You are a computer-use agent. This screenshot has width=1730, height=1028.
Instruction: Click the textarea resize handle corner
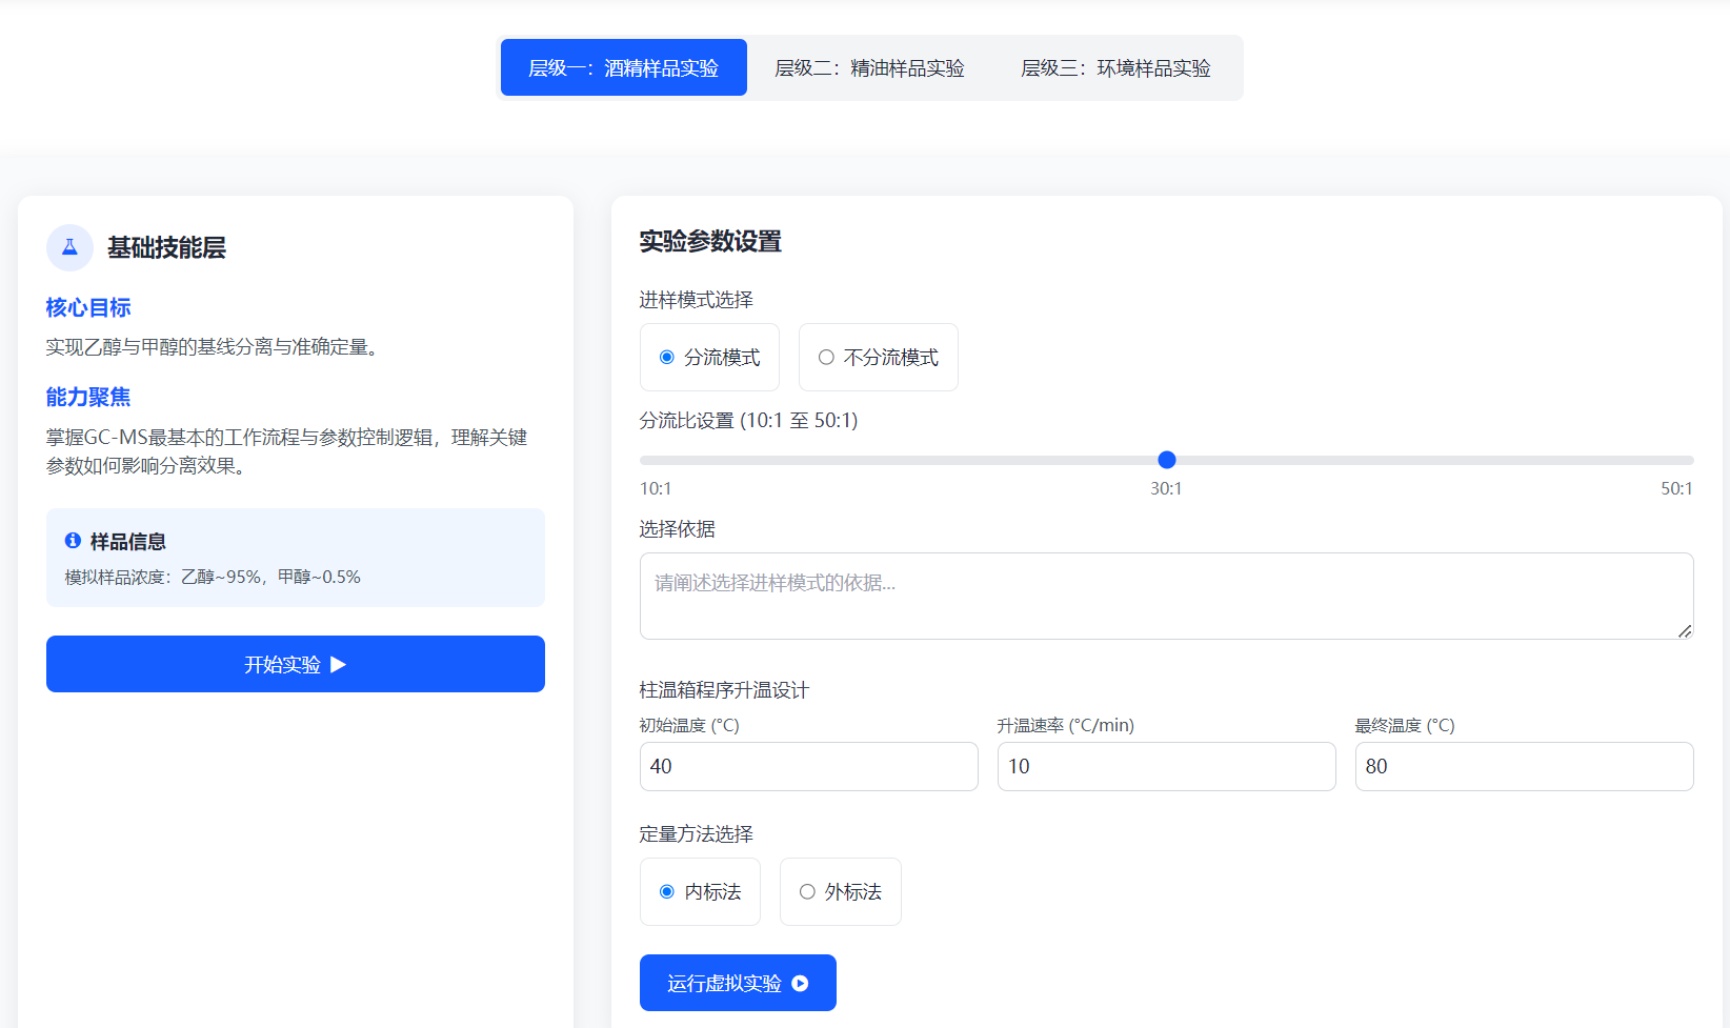click(x=1685, y=631)
